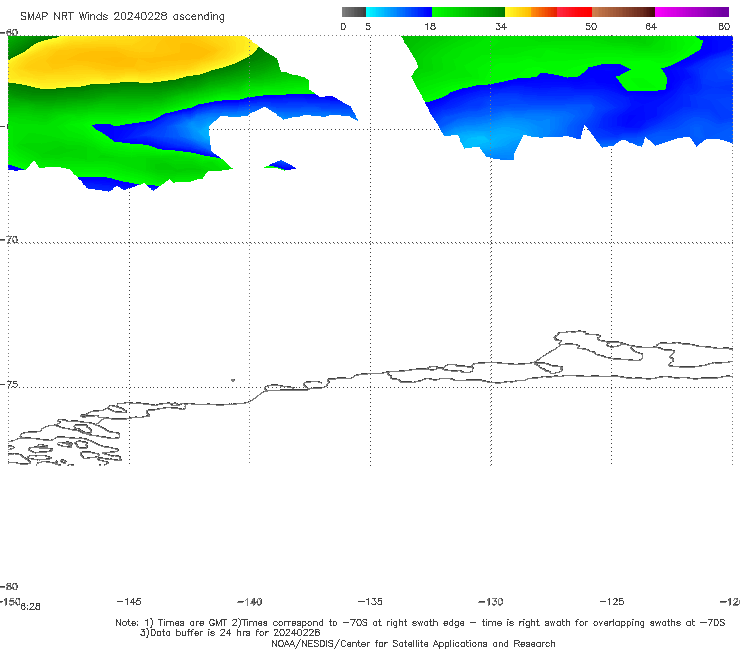The height and width of the screenshot is (650, 740).
Task: Click the longitude label '-135'
Action: click(x=370, y=602)
